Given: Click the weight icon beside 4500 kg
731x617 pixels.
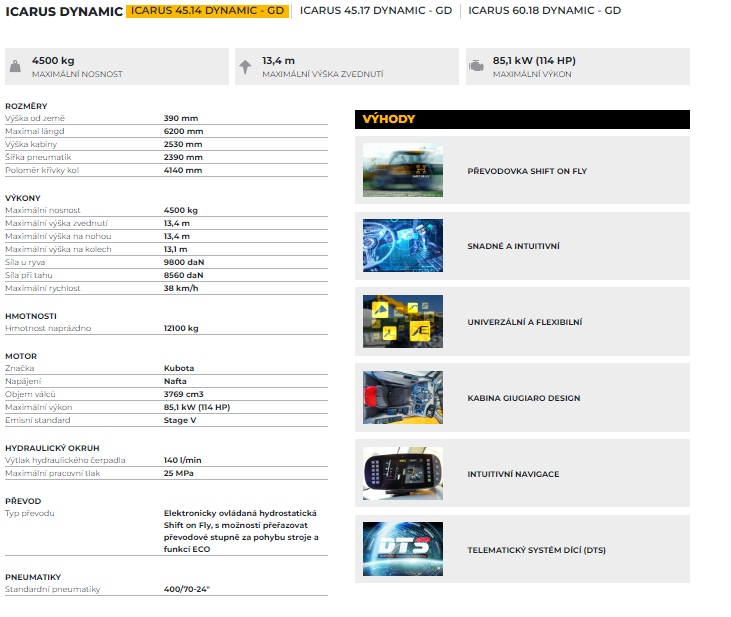Looking at the screenshot, I should tap(15, 66).
